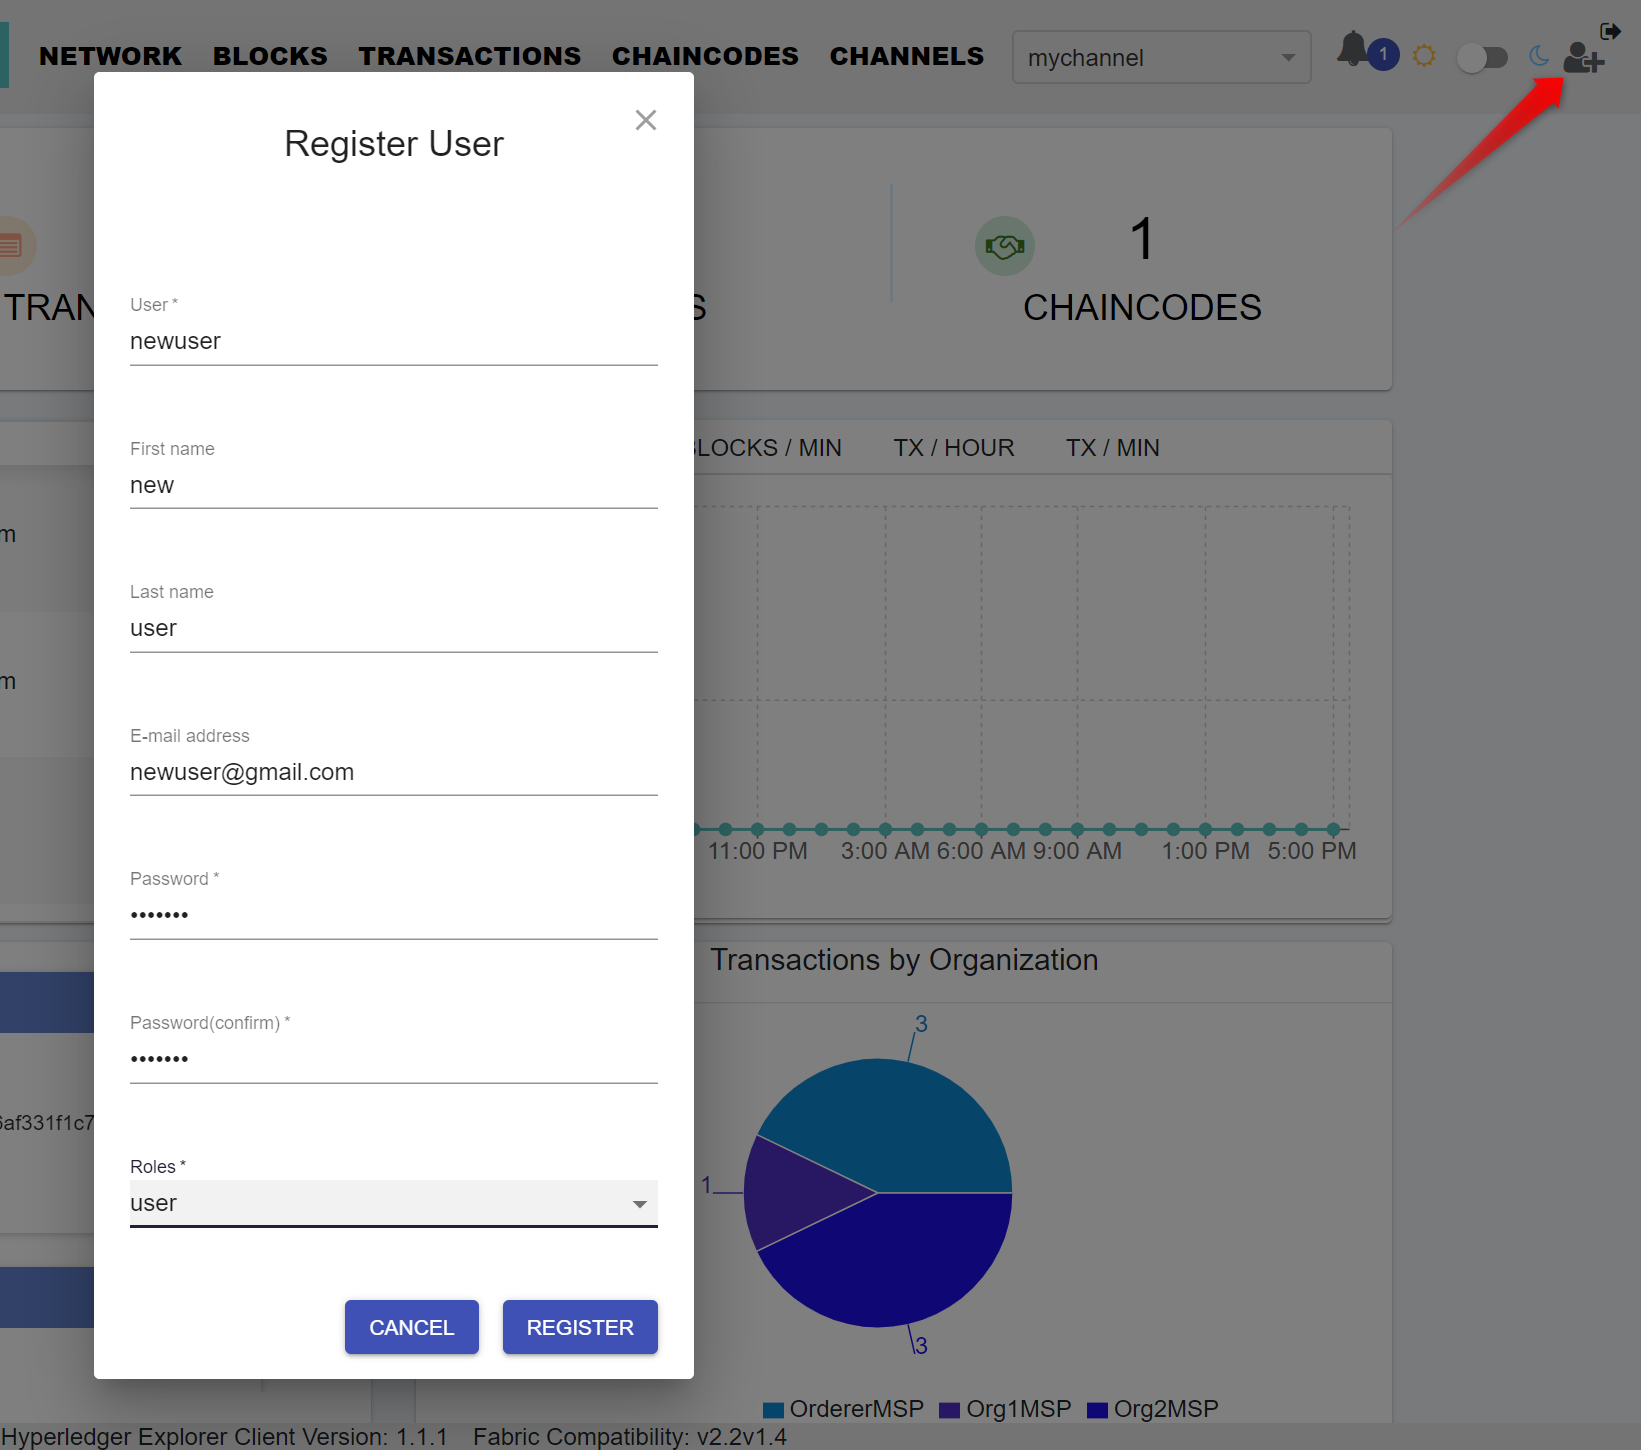This screenshot has height=1450, width=1641.
Task: Click the Password(confirm) field
Action: (394, 1060)
